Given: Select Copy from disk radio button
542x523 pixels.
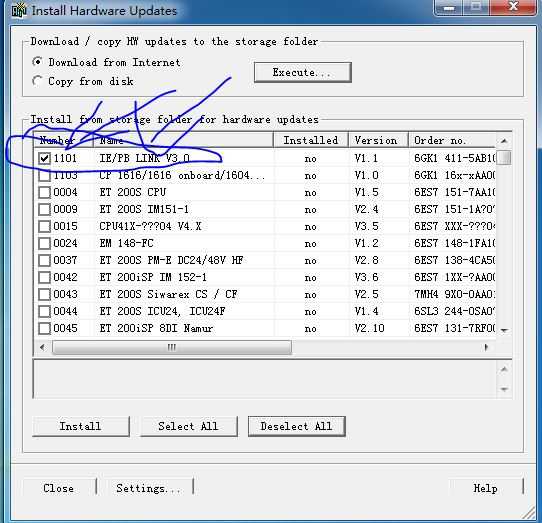Looking at the screenshot, I should coord(37,81).
